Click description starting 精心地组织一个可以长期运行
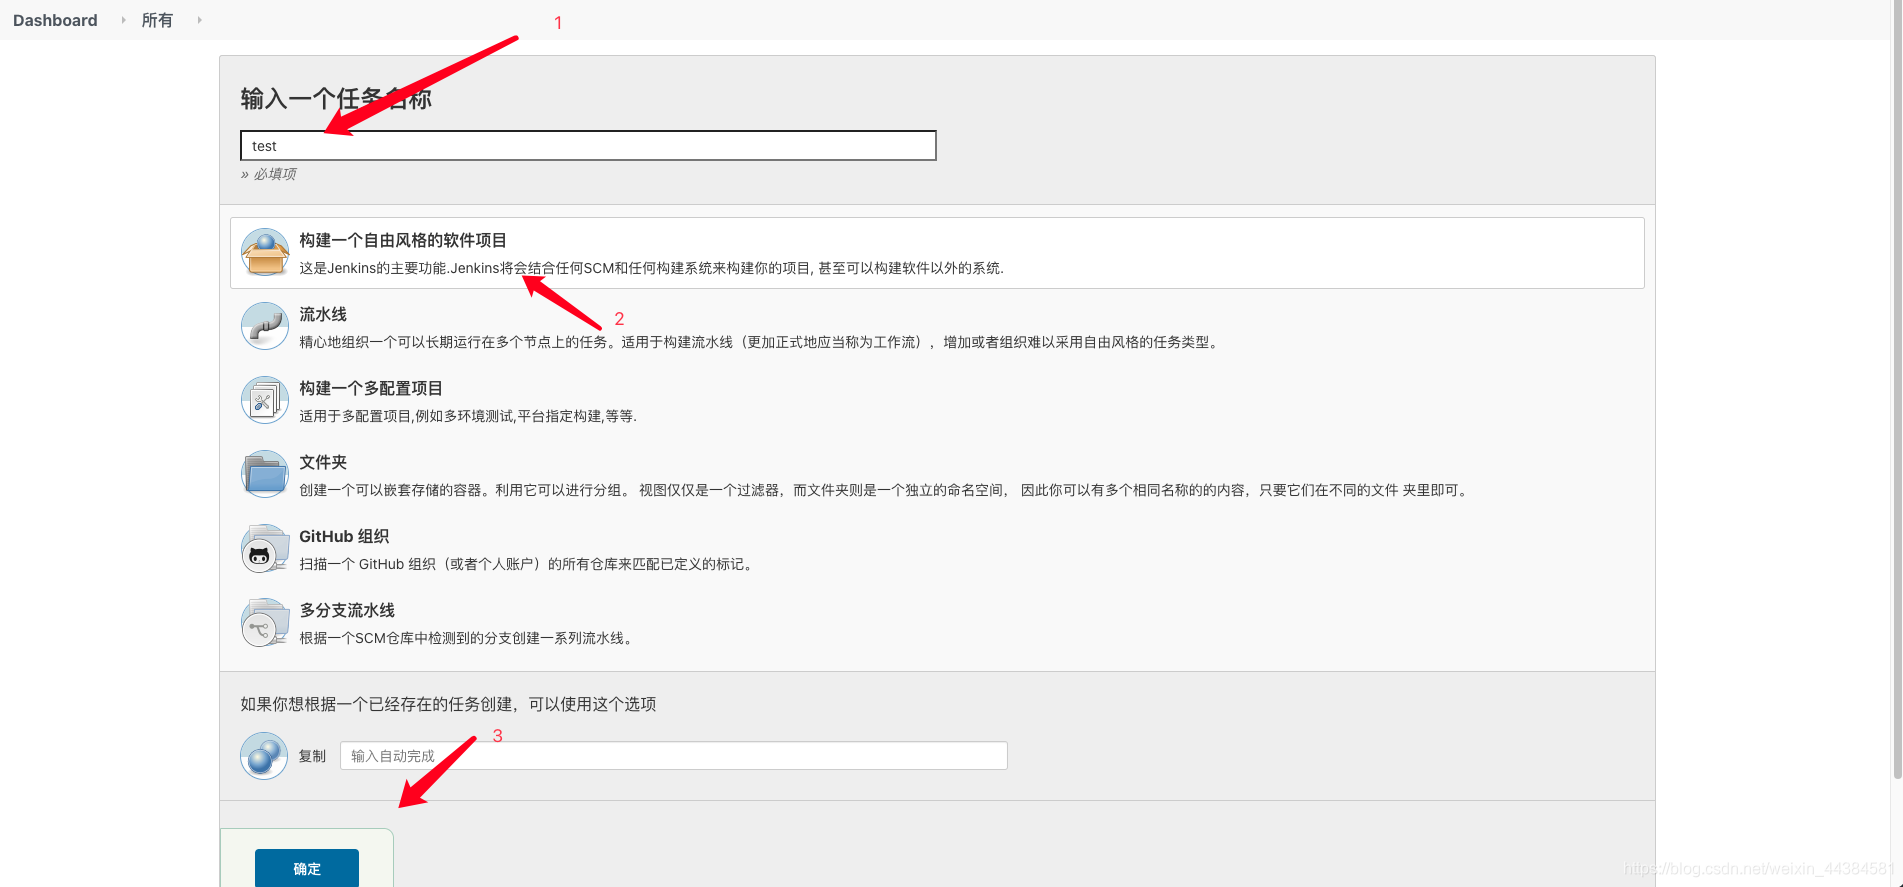Image resolution: width=1903 pixels, height=887 pixels. point(760,342)
